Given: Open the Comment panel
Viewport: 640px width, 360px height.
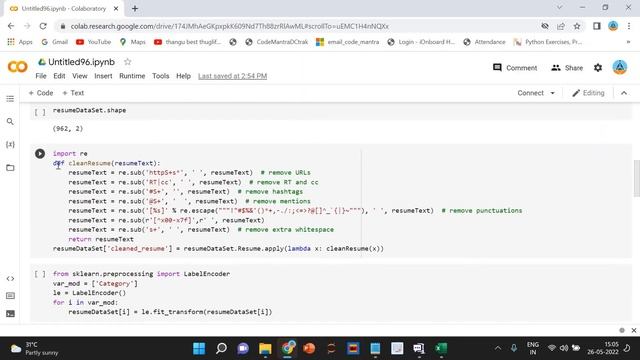Looking at the screenshot, I should [515, 68].
